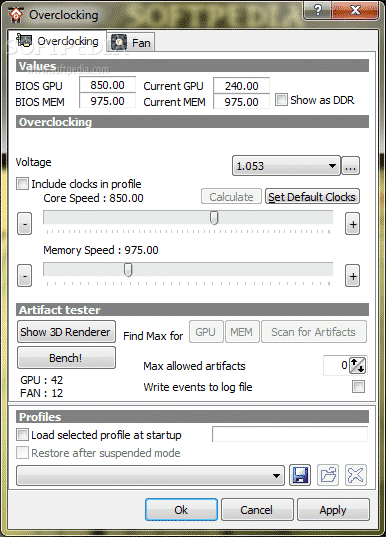Click the voltage ellipsis button
The image size is (386, 537).
(350, 166)
